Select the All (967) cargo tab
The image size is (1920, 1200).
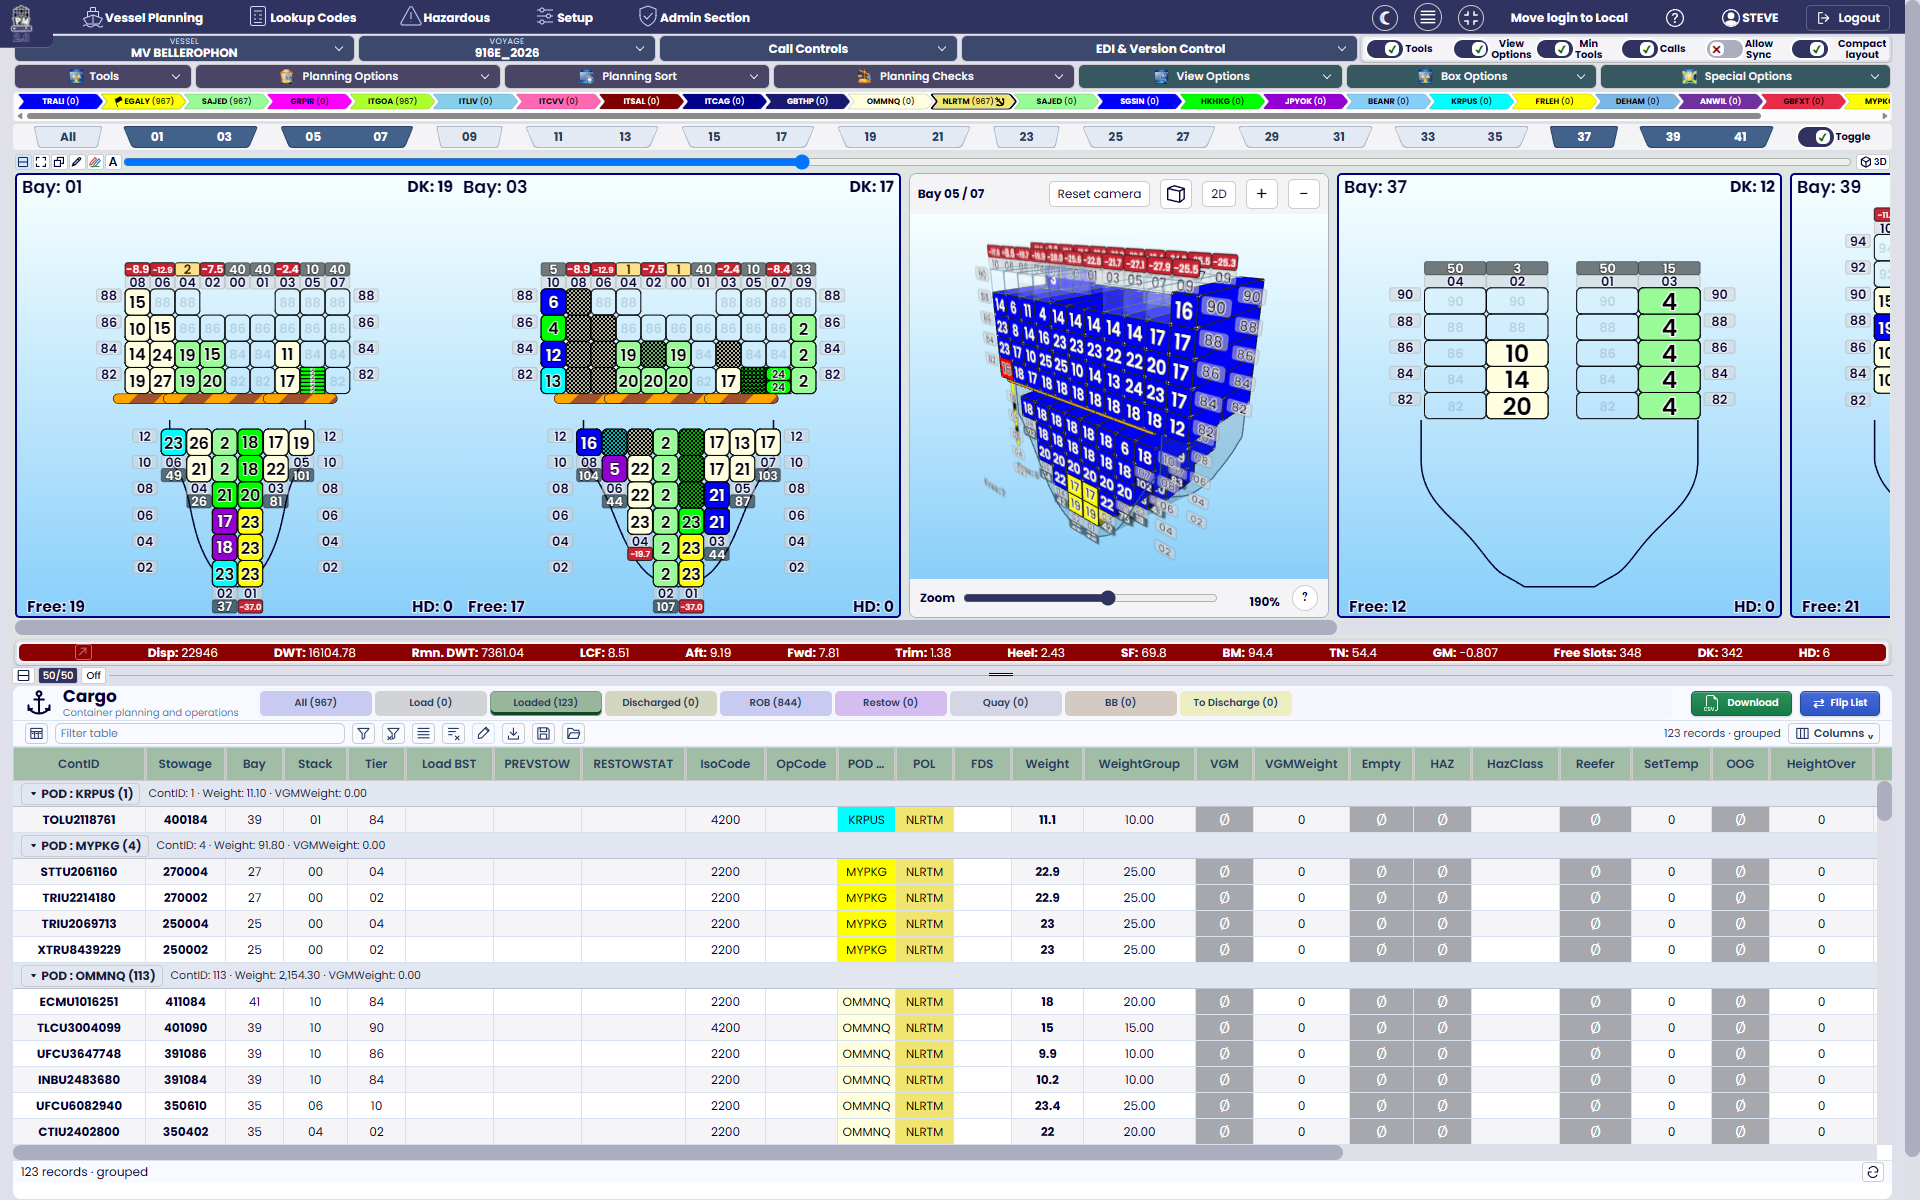click(x=316, y=703)
